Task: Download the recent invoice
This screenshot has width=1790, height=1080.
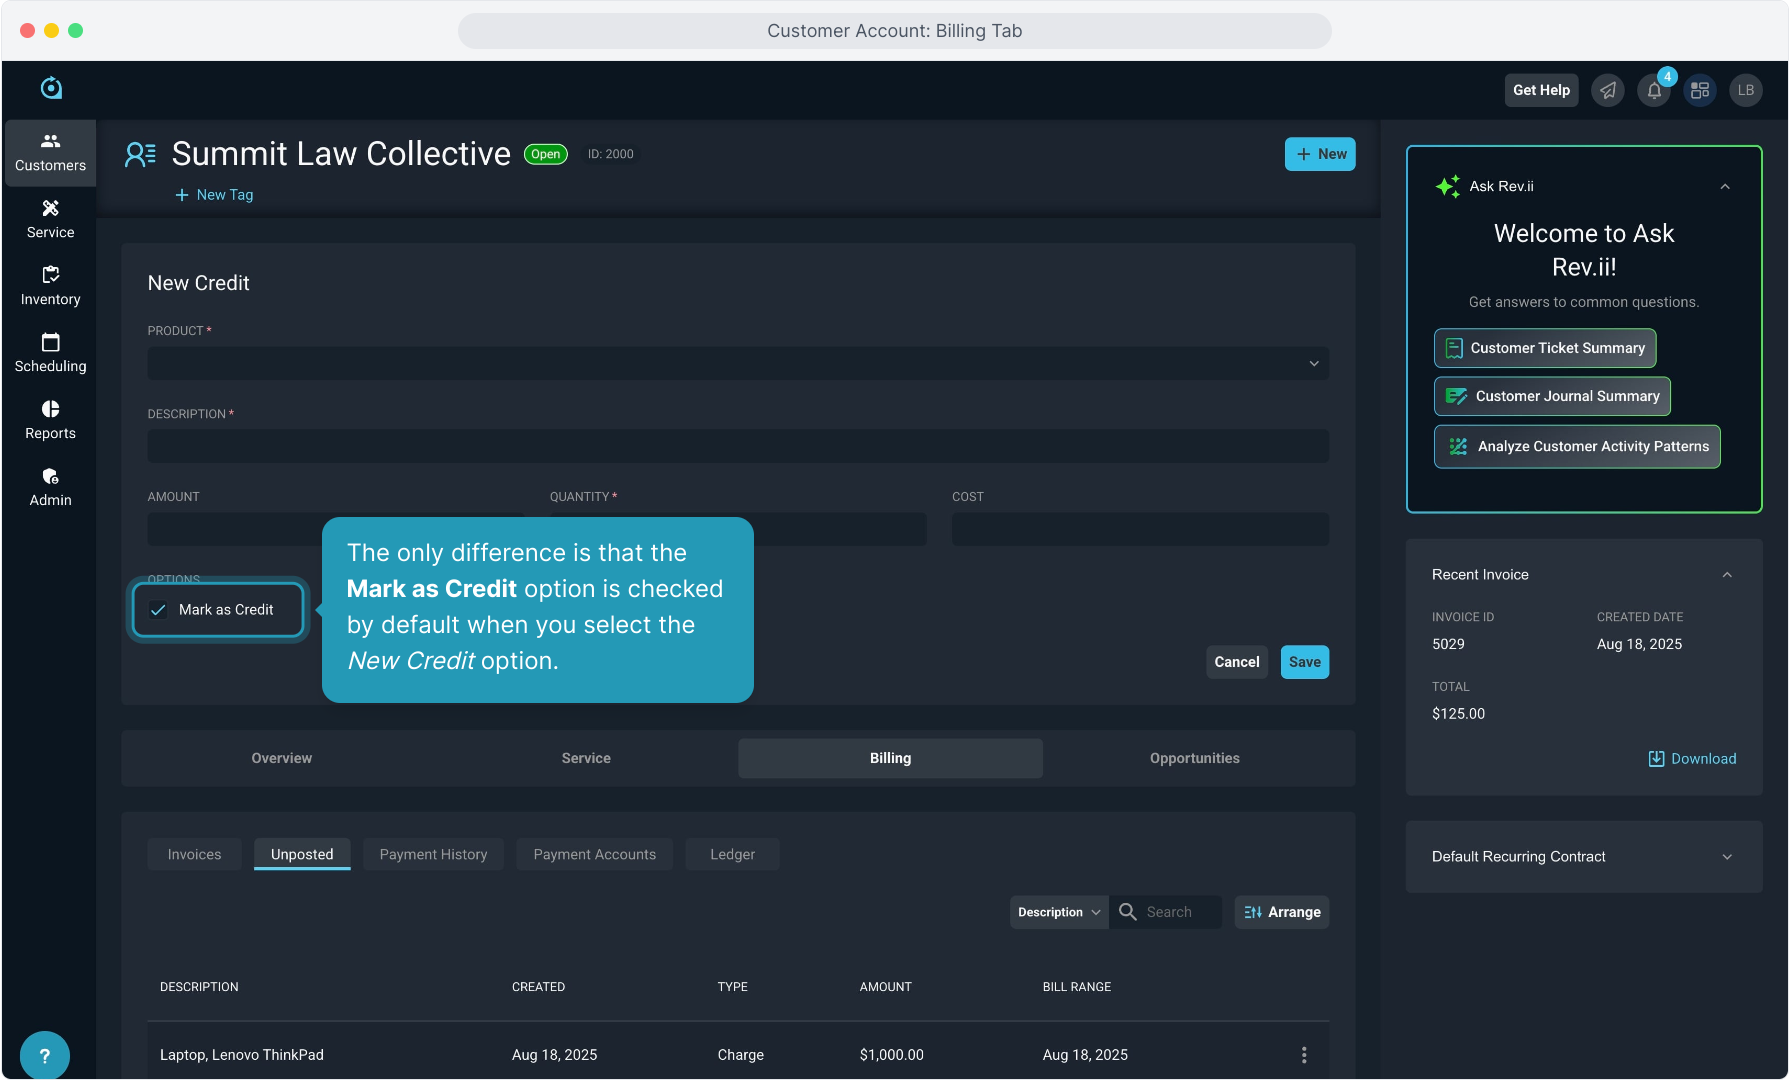Action: coord(1692,759)
